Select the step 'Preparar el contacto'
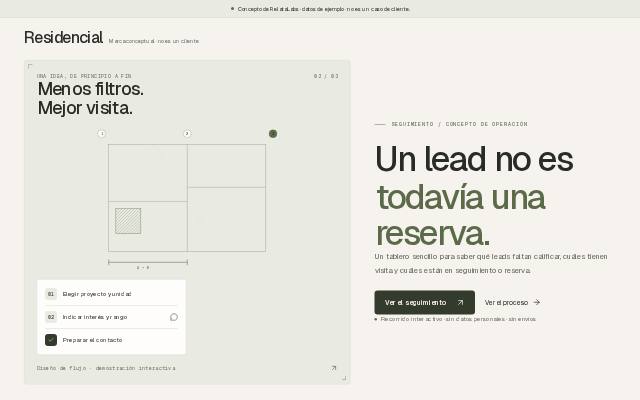This screenshot has width=640, height=400. (x=111, y=340)
